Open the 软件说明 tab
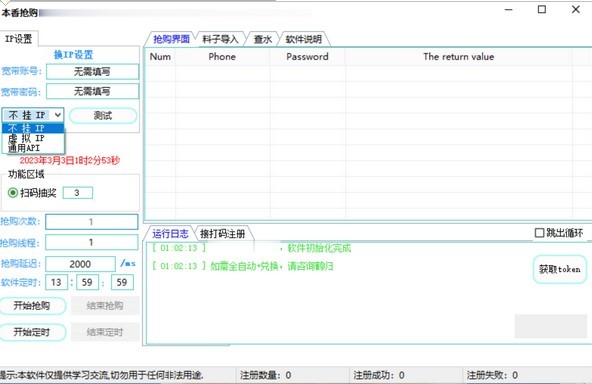Screen dimensions: 592x384 point(304,39)
